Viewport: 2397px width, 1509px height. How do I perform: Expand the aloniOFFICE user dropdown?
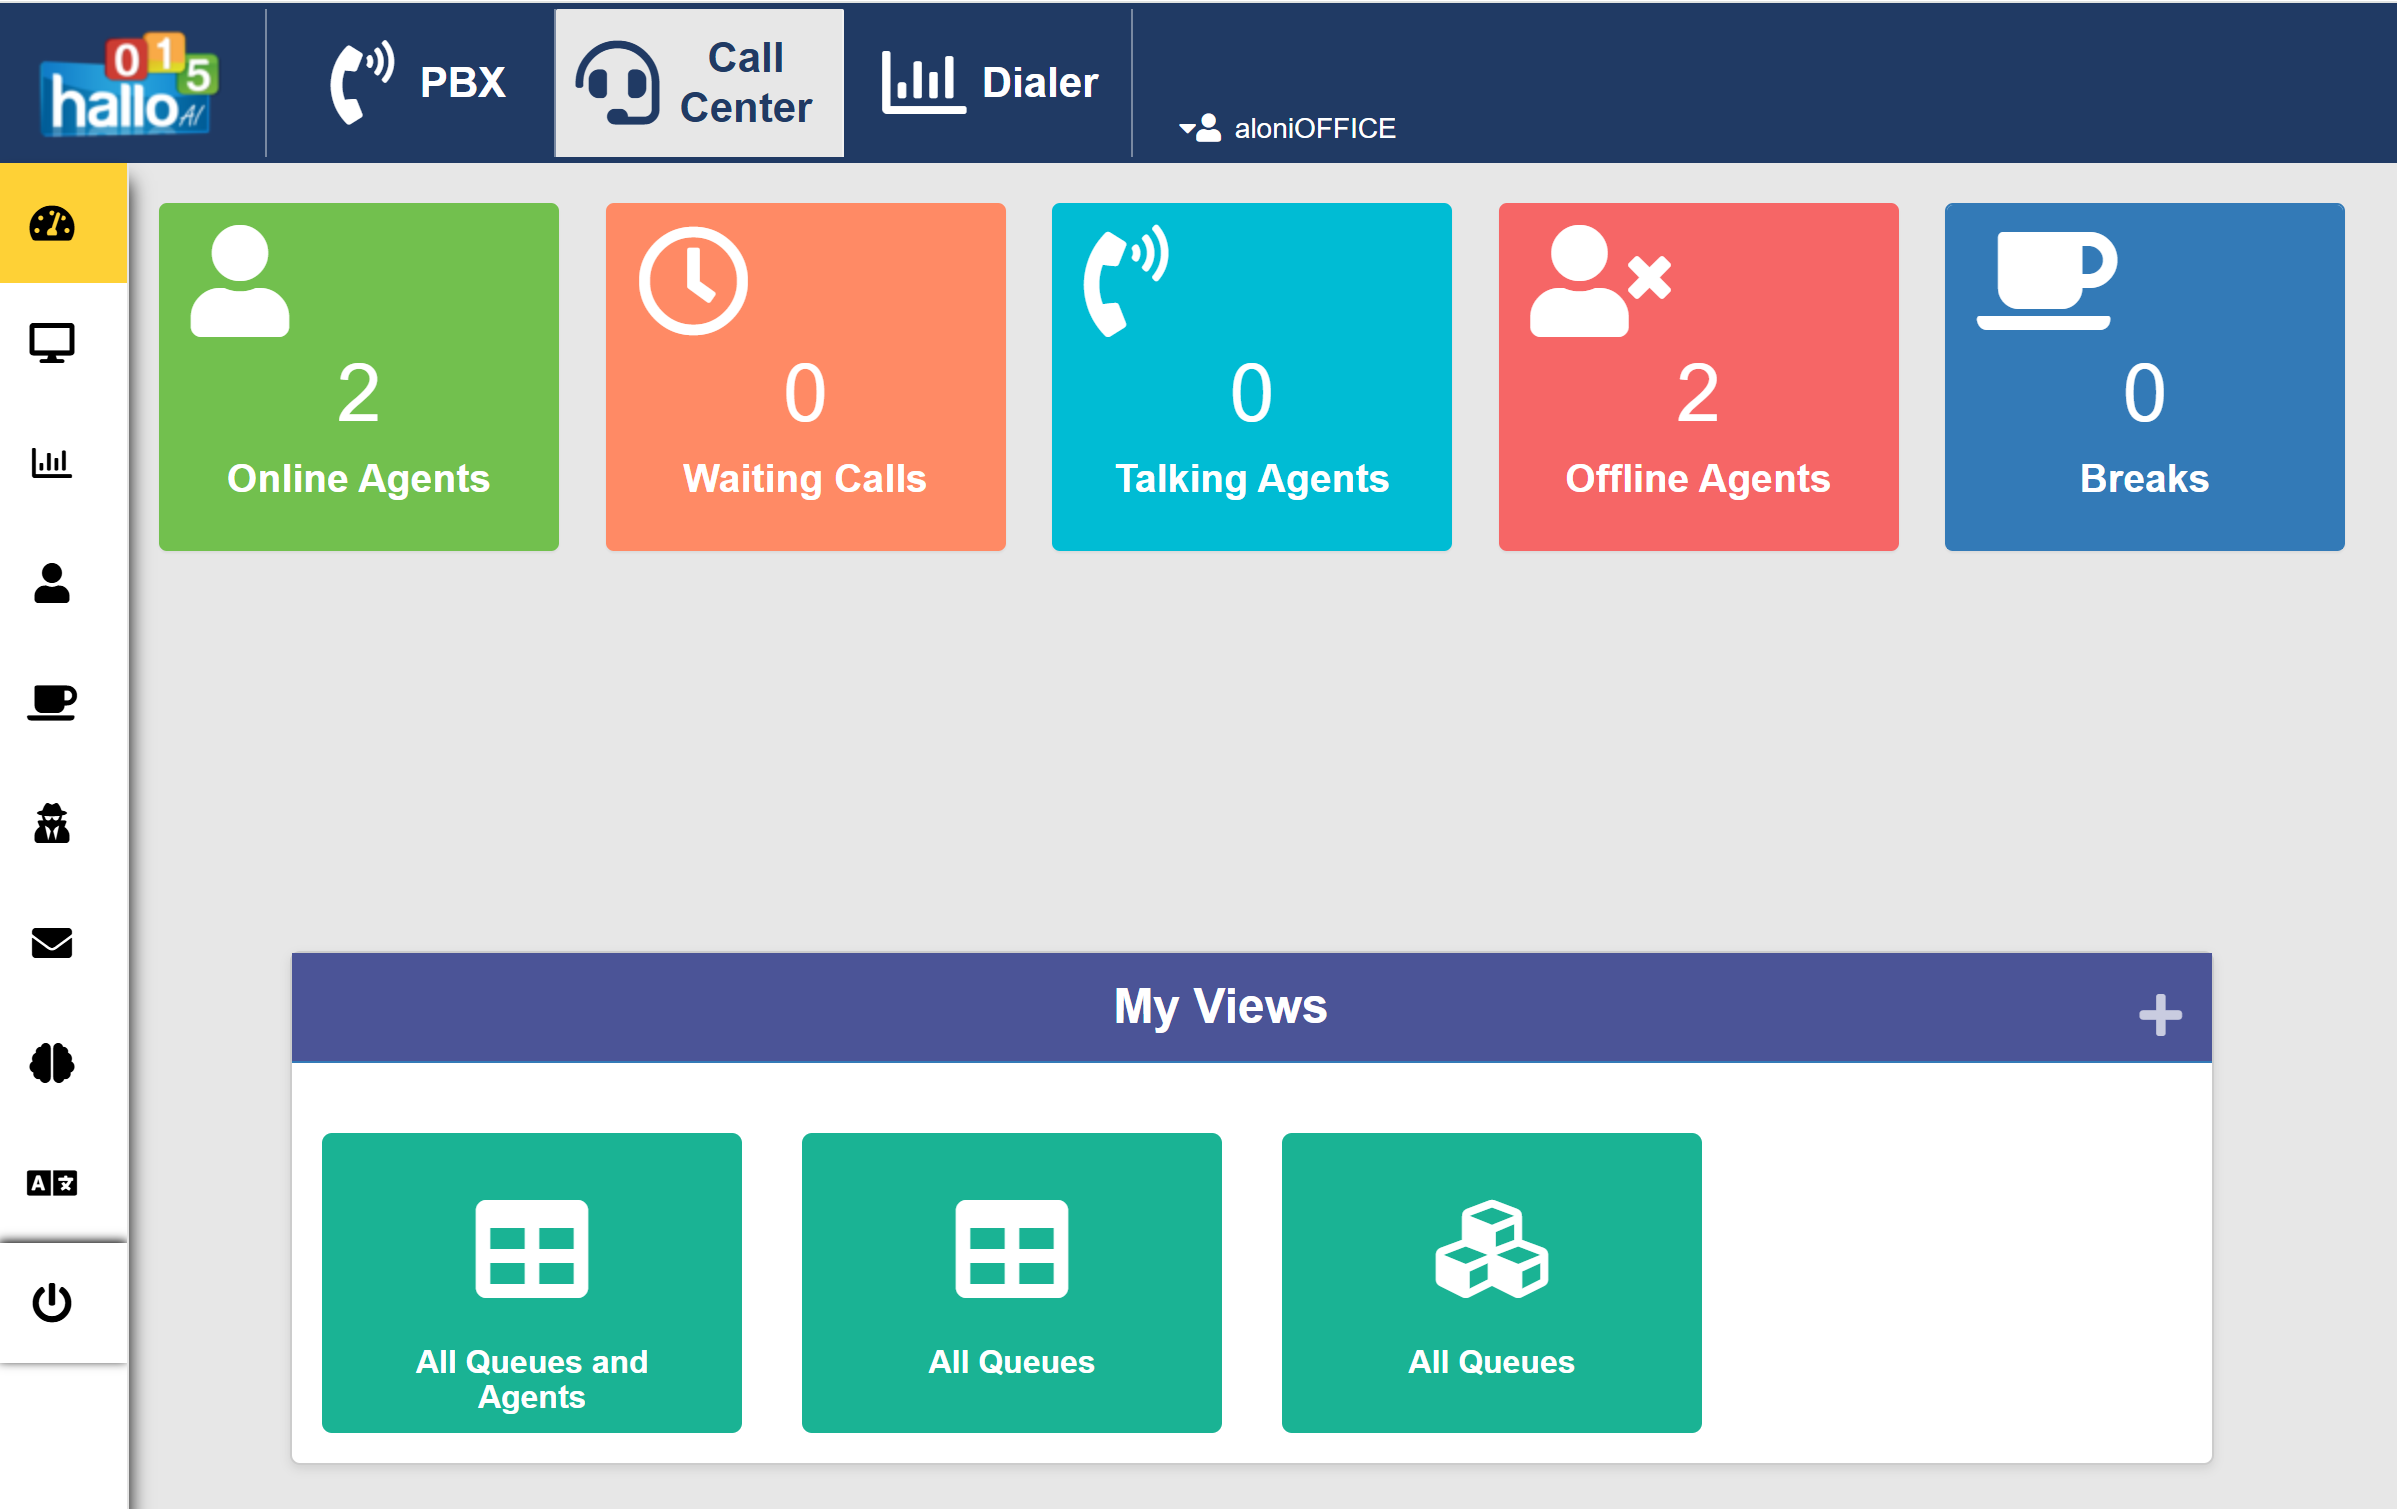[1290, 128]
